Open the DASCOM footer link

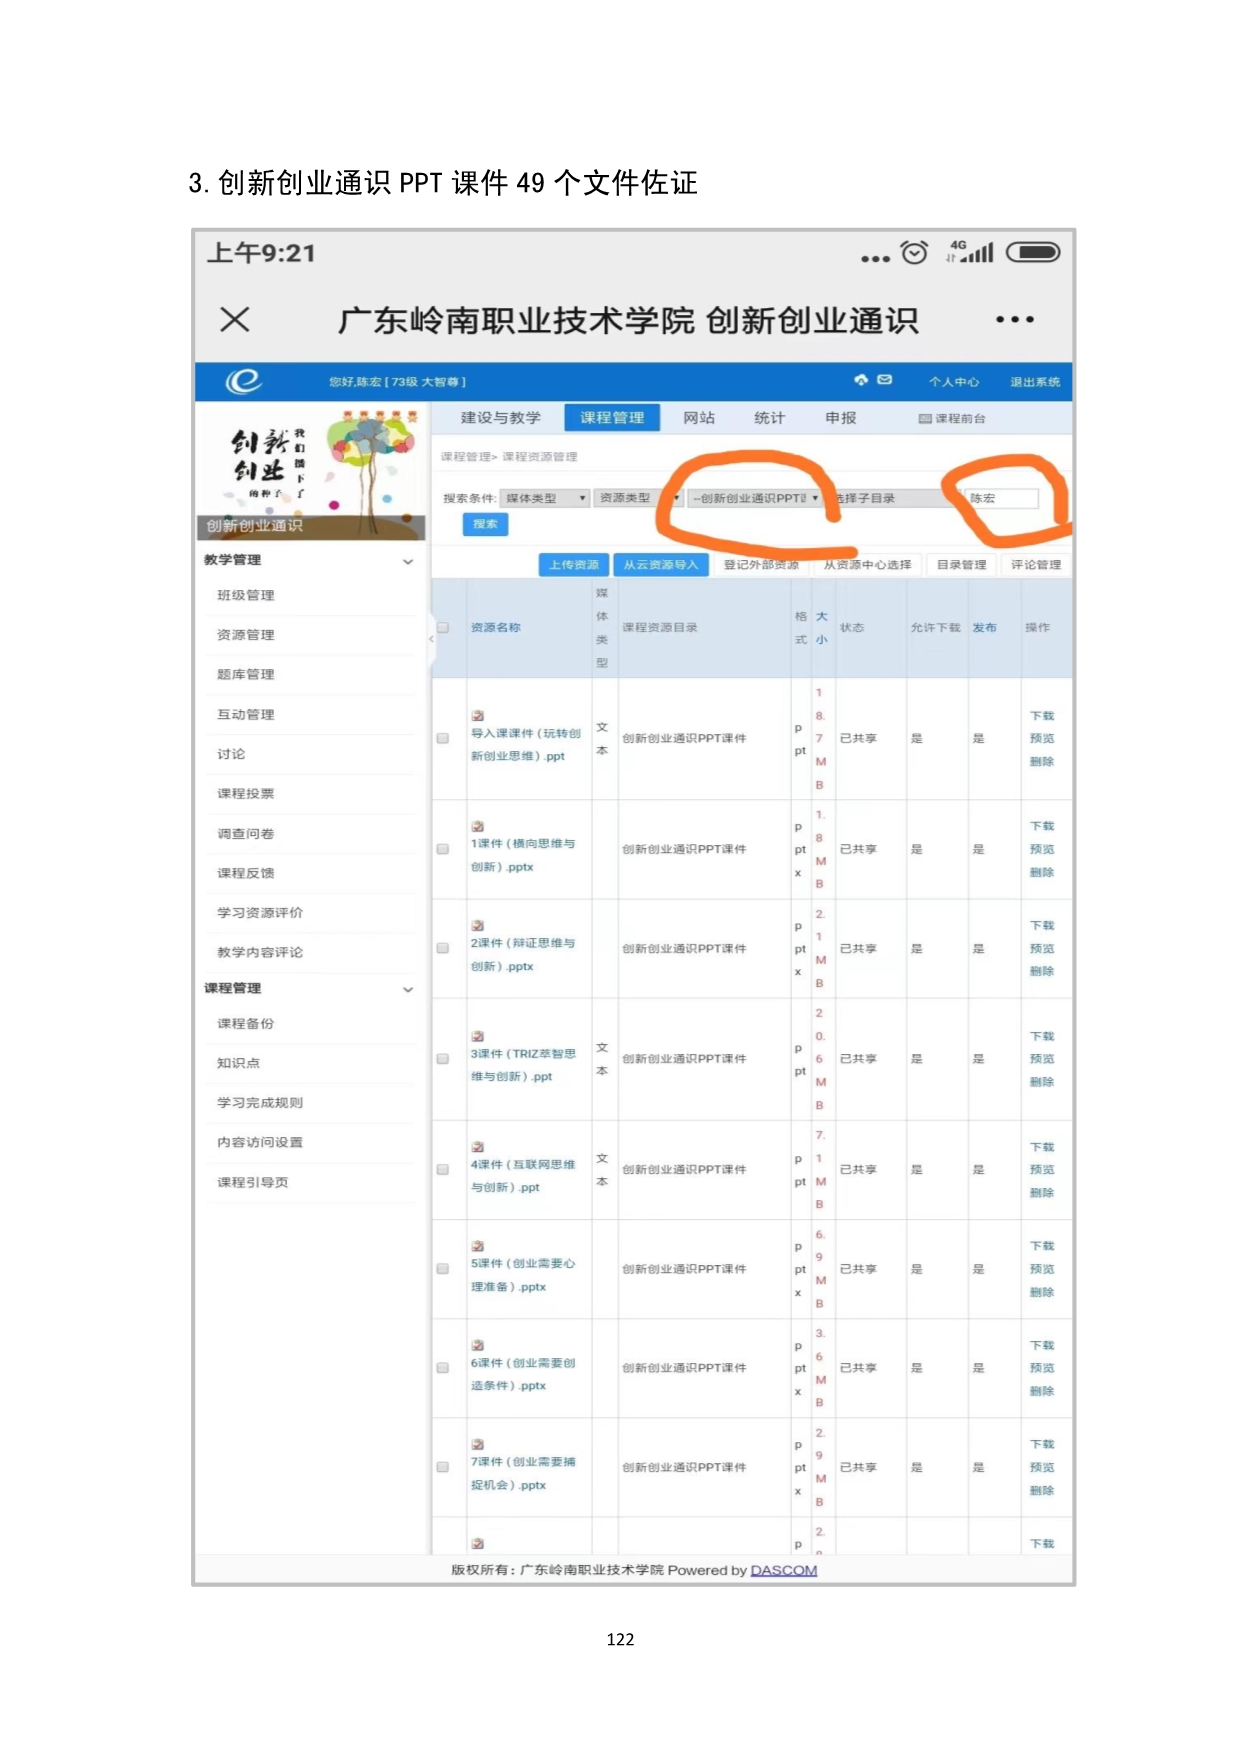click(784, 1570)
